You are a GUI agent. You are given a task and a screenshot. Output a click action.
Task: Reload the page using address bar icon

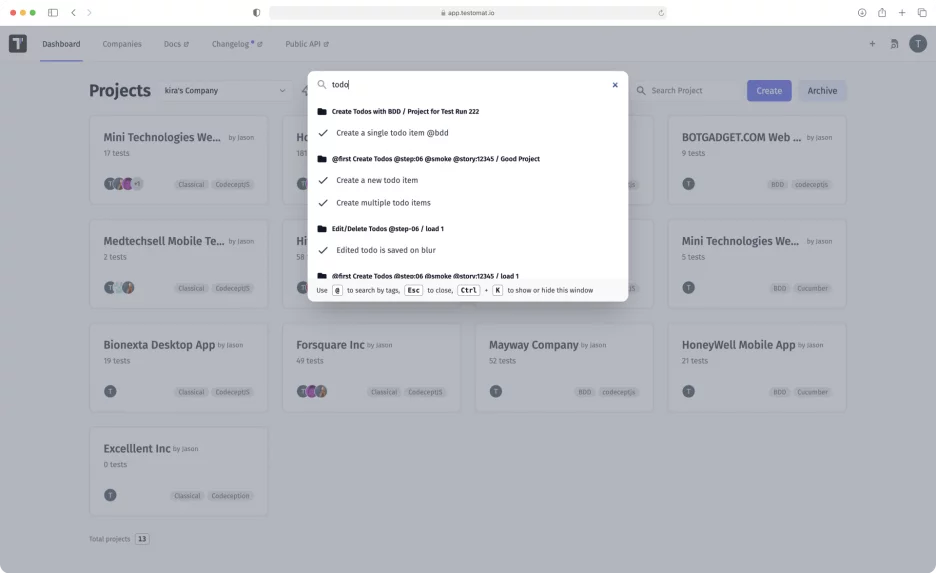(x=661, y=13)
